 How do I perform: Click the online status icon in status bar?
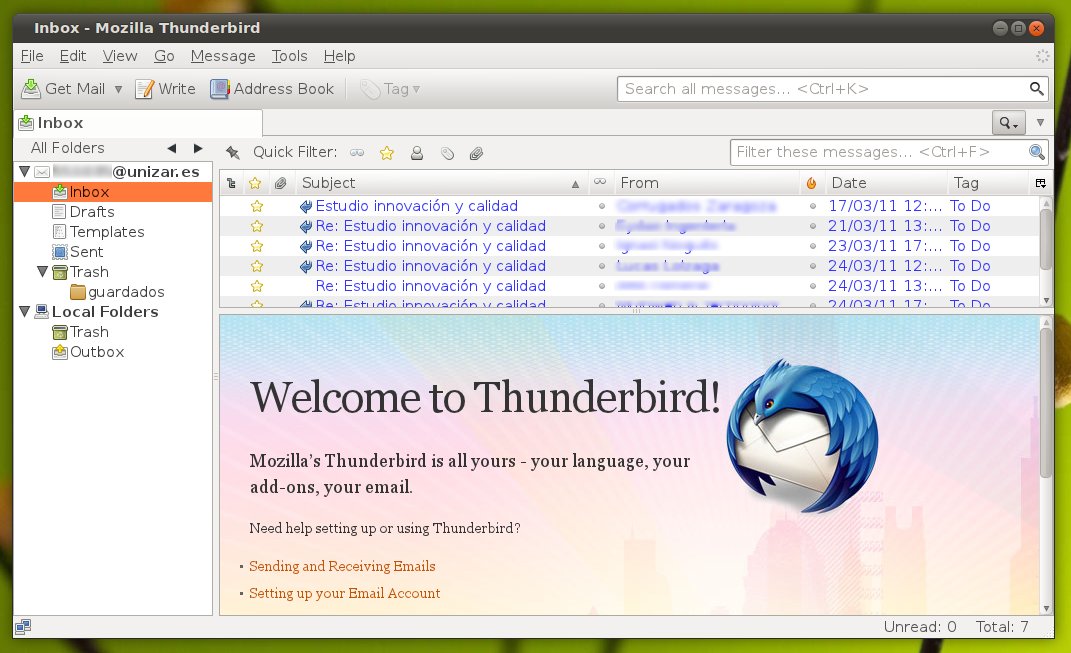(23, 626)
